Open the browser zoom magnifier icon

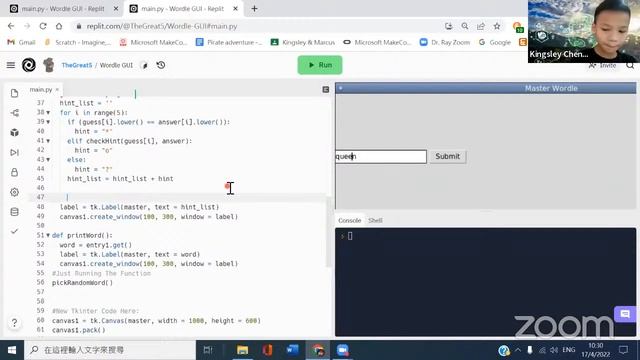pos(464,26)
